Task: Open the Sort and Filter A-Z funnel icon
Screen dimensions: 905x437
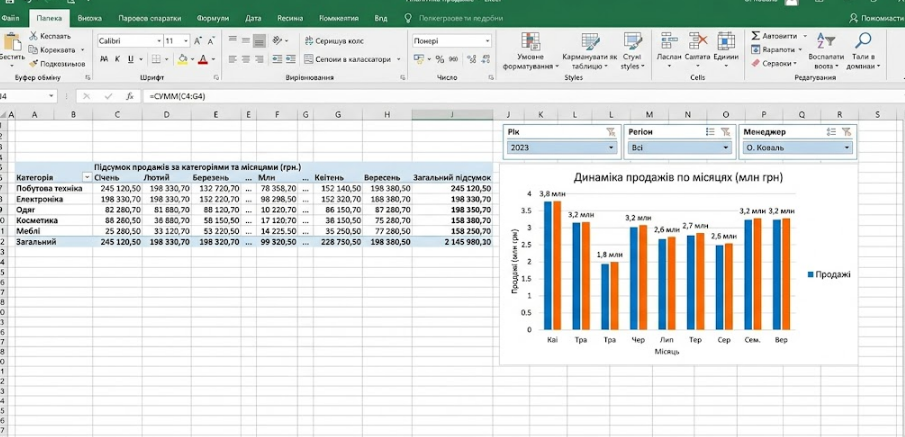Action: click(x=826, y=41)
